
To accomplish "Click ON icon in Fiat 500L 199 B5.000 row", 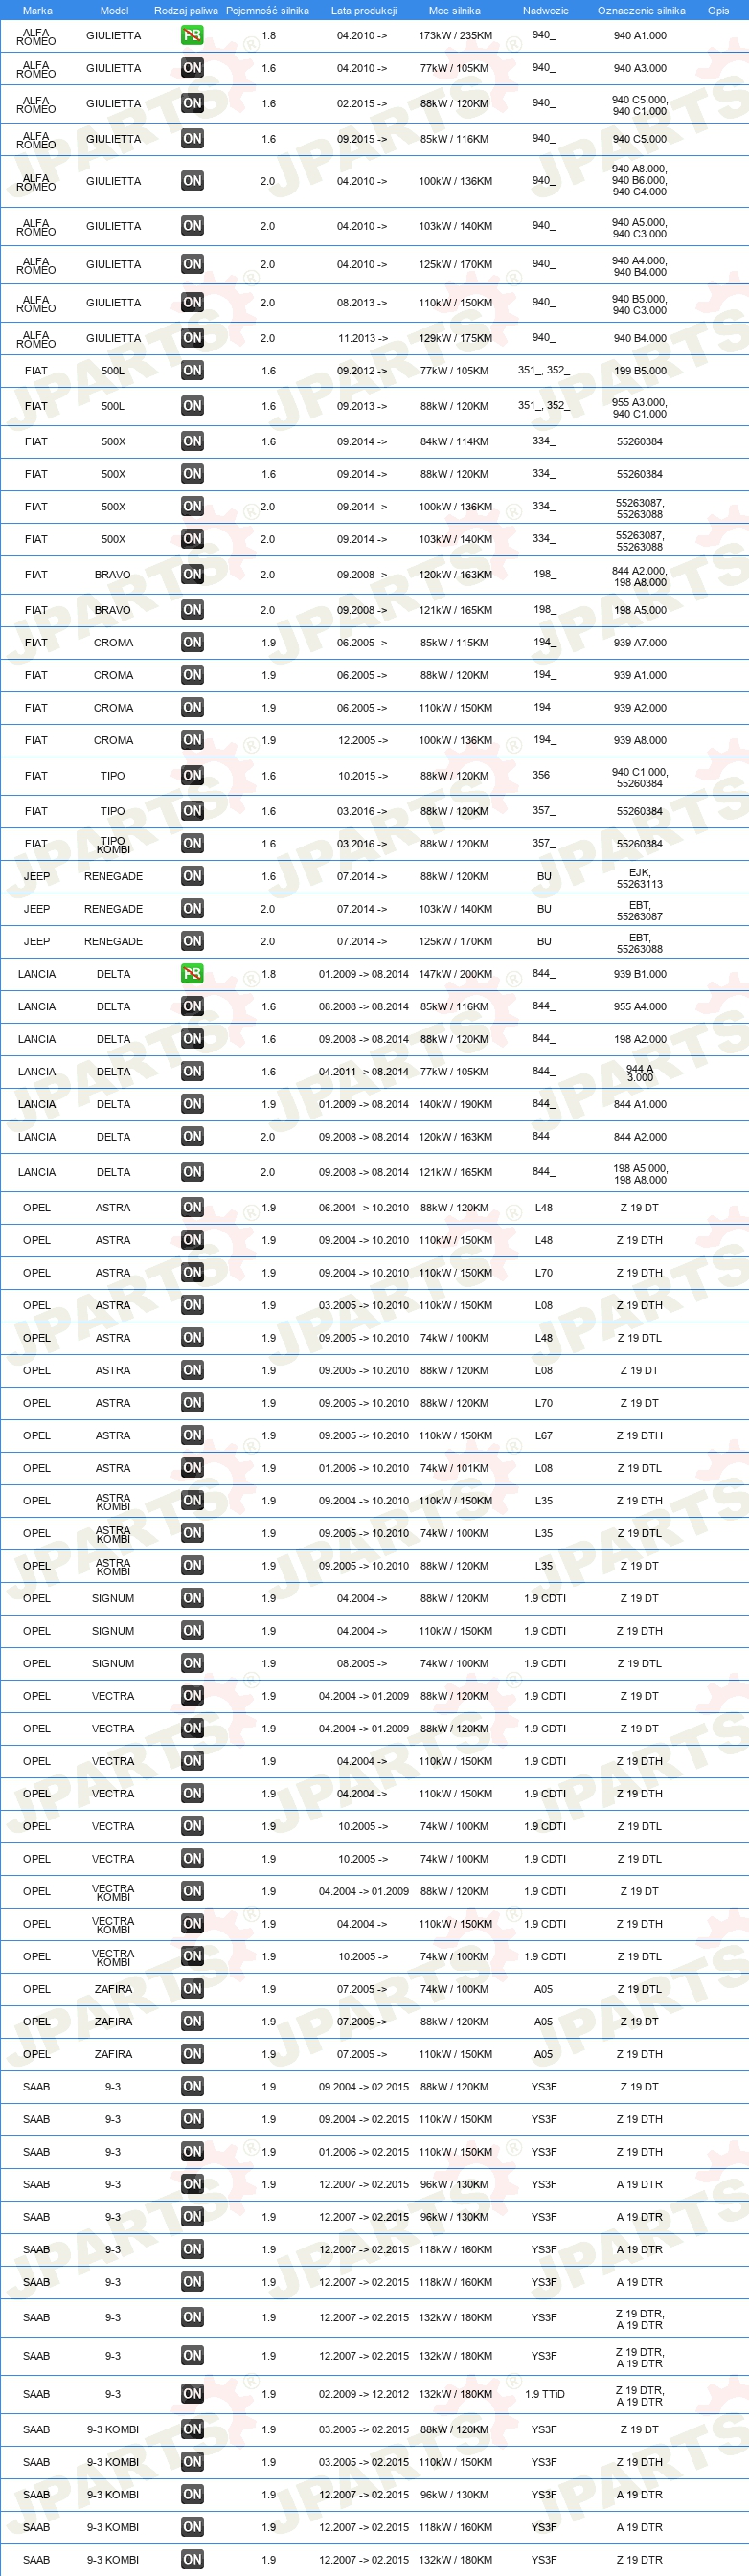I will coord(192,371).
